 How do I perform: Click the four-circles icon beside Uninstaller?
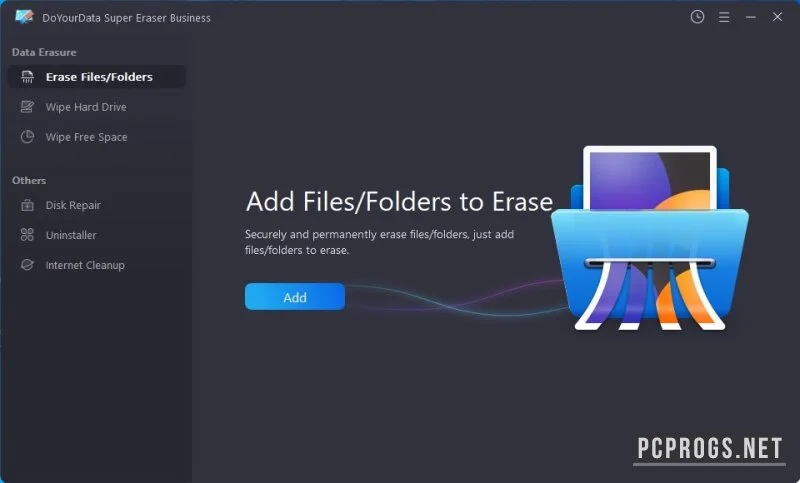point(27,235)
